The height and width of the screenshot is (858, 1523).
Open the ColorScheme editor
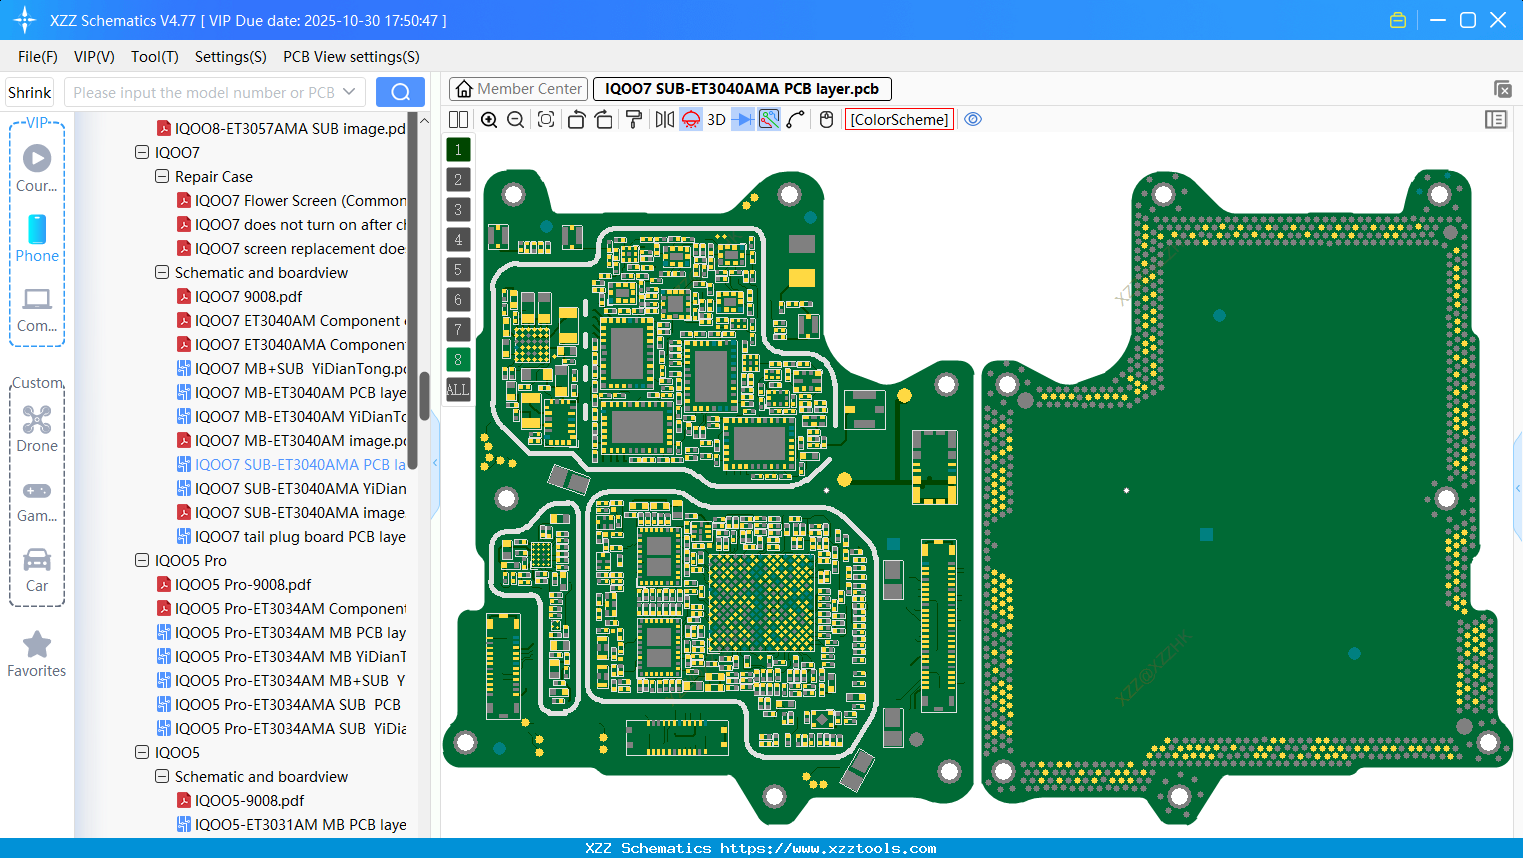898,119
